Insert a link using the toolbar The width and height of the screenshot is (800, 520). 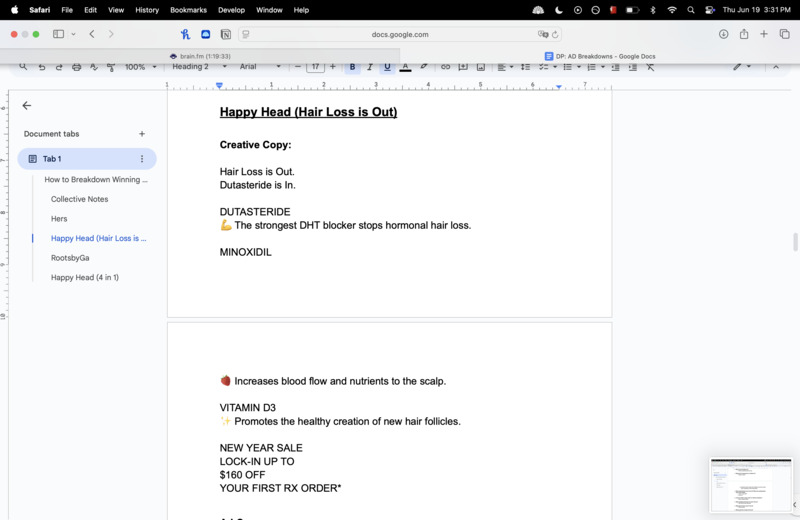coord(445,67)
